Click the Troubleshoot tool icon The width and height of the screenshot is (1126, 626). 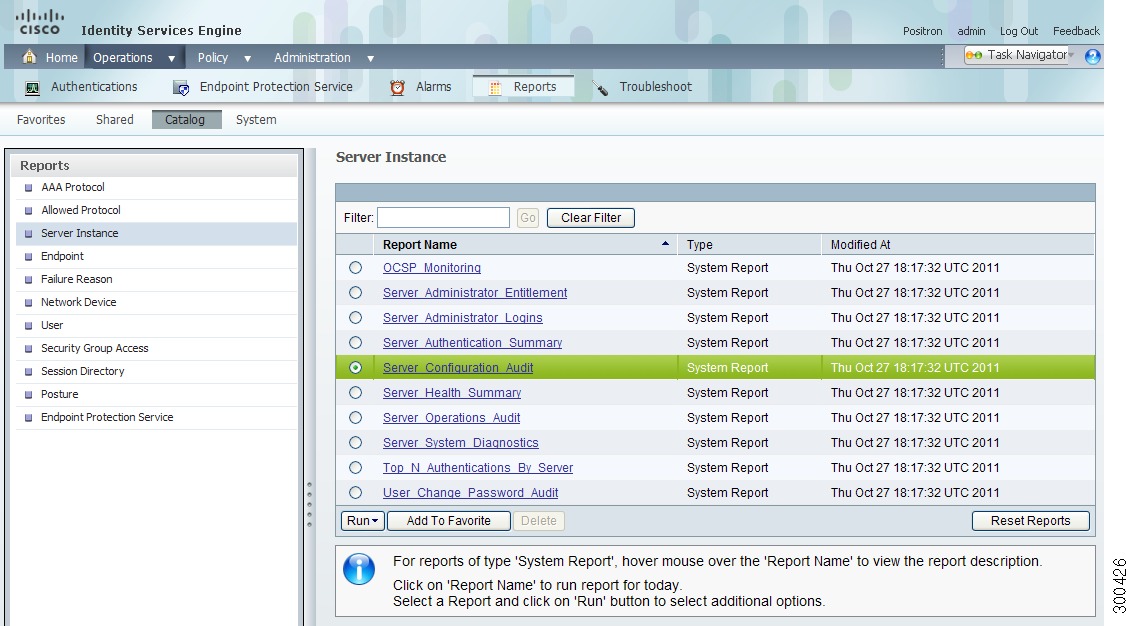[600, 88]
